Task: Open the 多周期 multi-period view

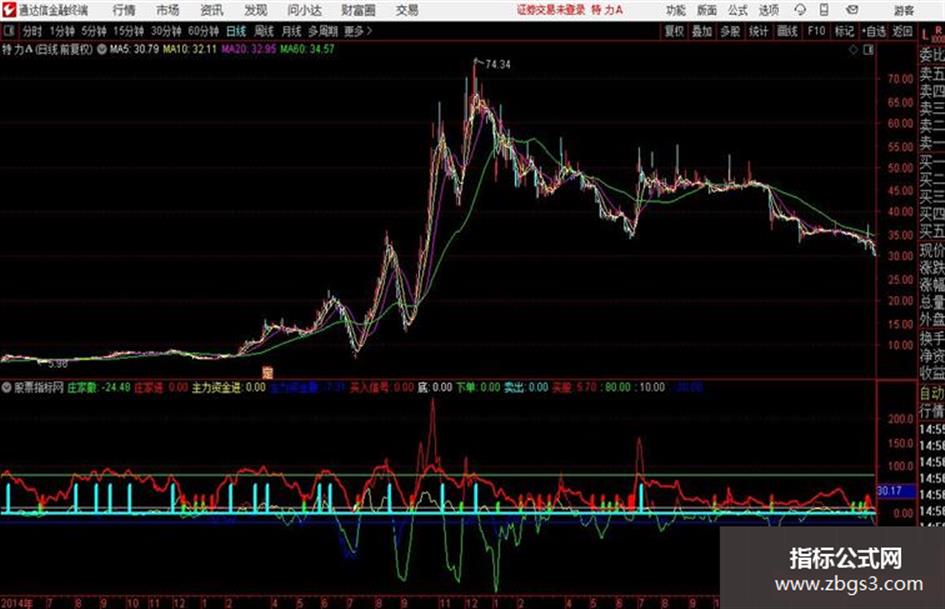Action: click(322, 31)
